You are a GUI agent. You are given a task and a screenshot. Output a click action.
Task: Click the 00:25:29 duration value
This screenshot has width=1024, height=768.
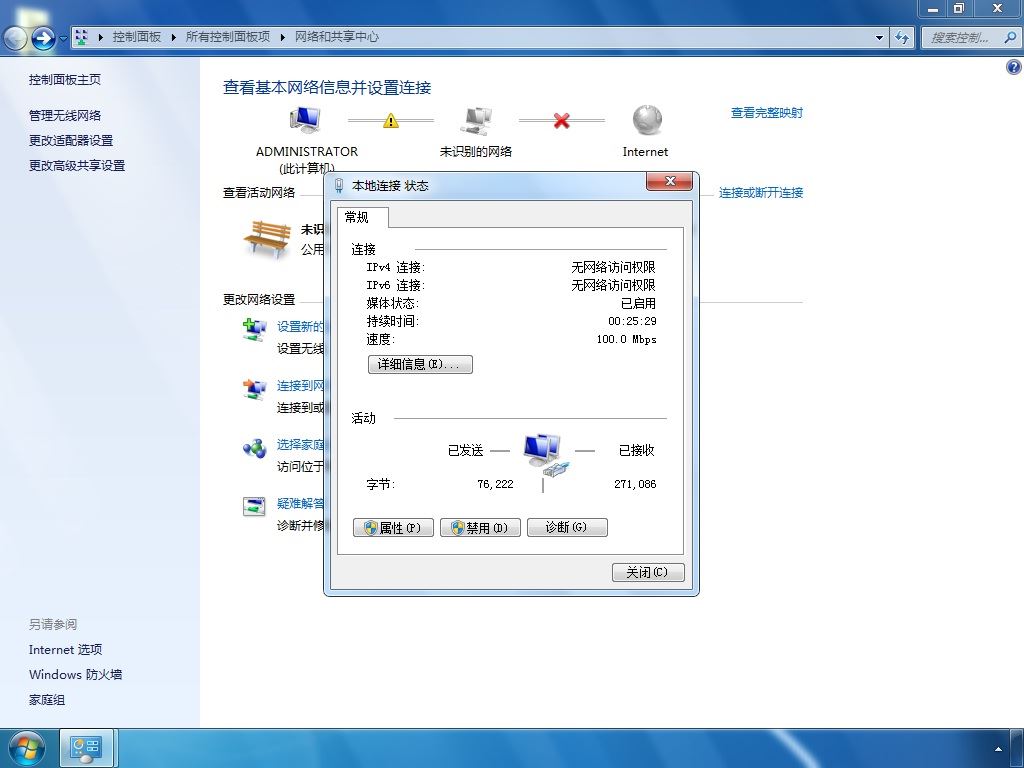click(x=632, y=321)
